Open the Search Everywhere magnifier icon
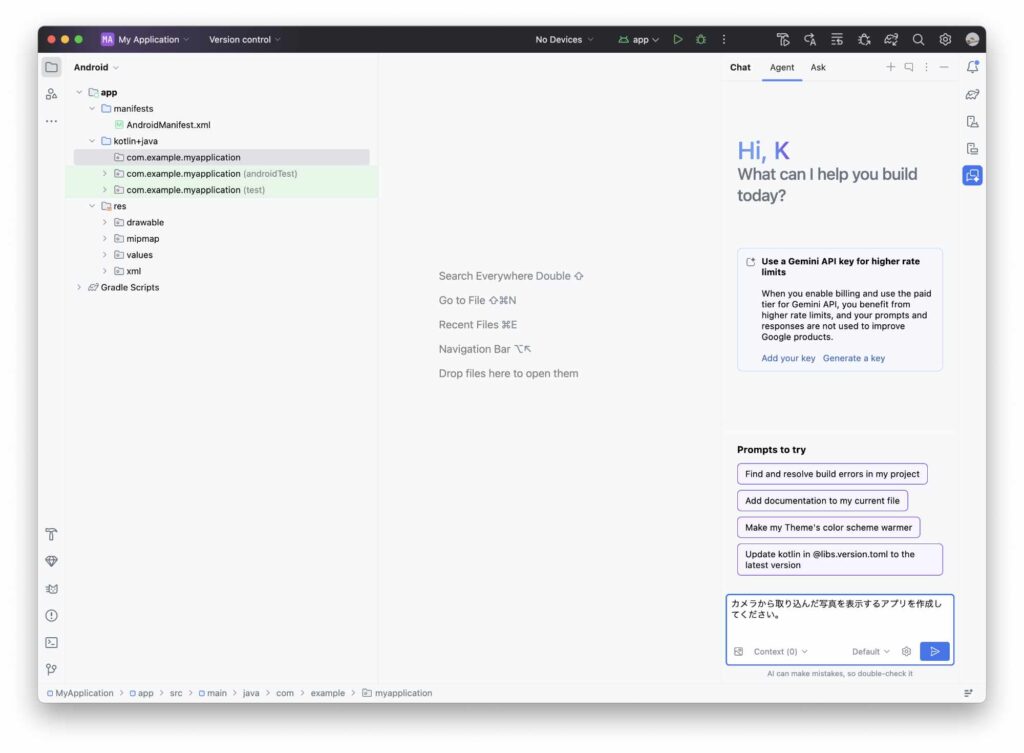 (x=918, y=40)
